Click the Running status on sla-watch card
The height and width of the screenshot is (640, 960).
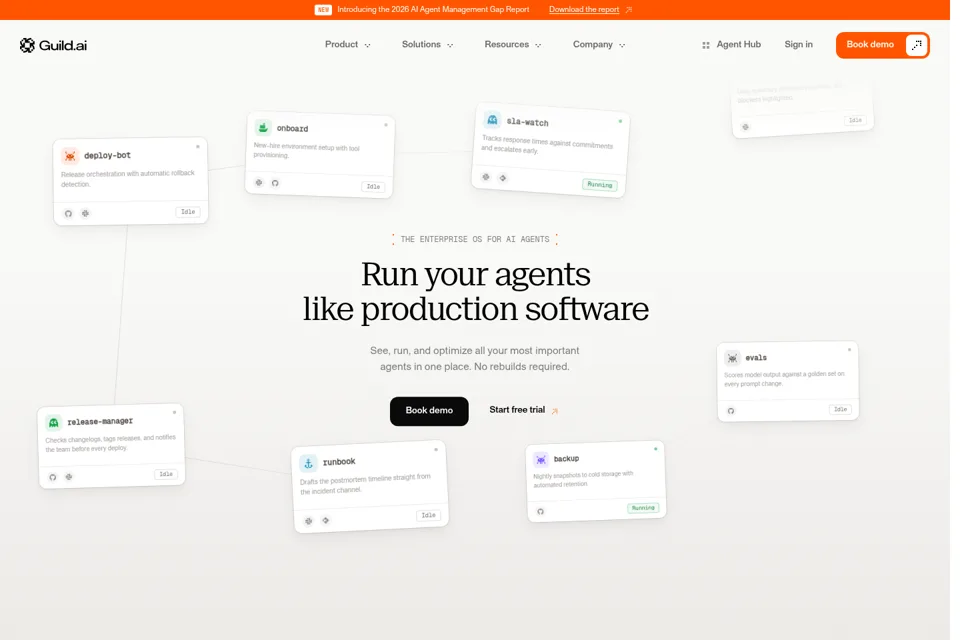pyautogui.click(x=599, y=185)
